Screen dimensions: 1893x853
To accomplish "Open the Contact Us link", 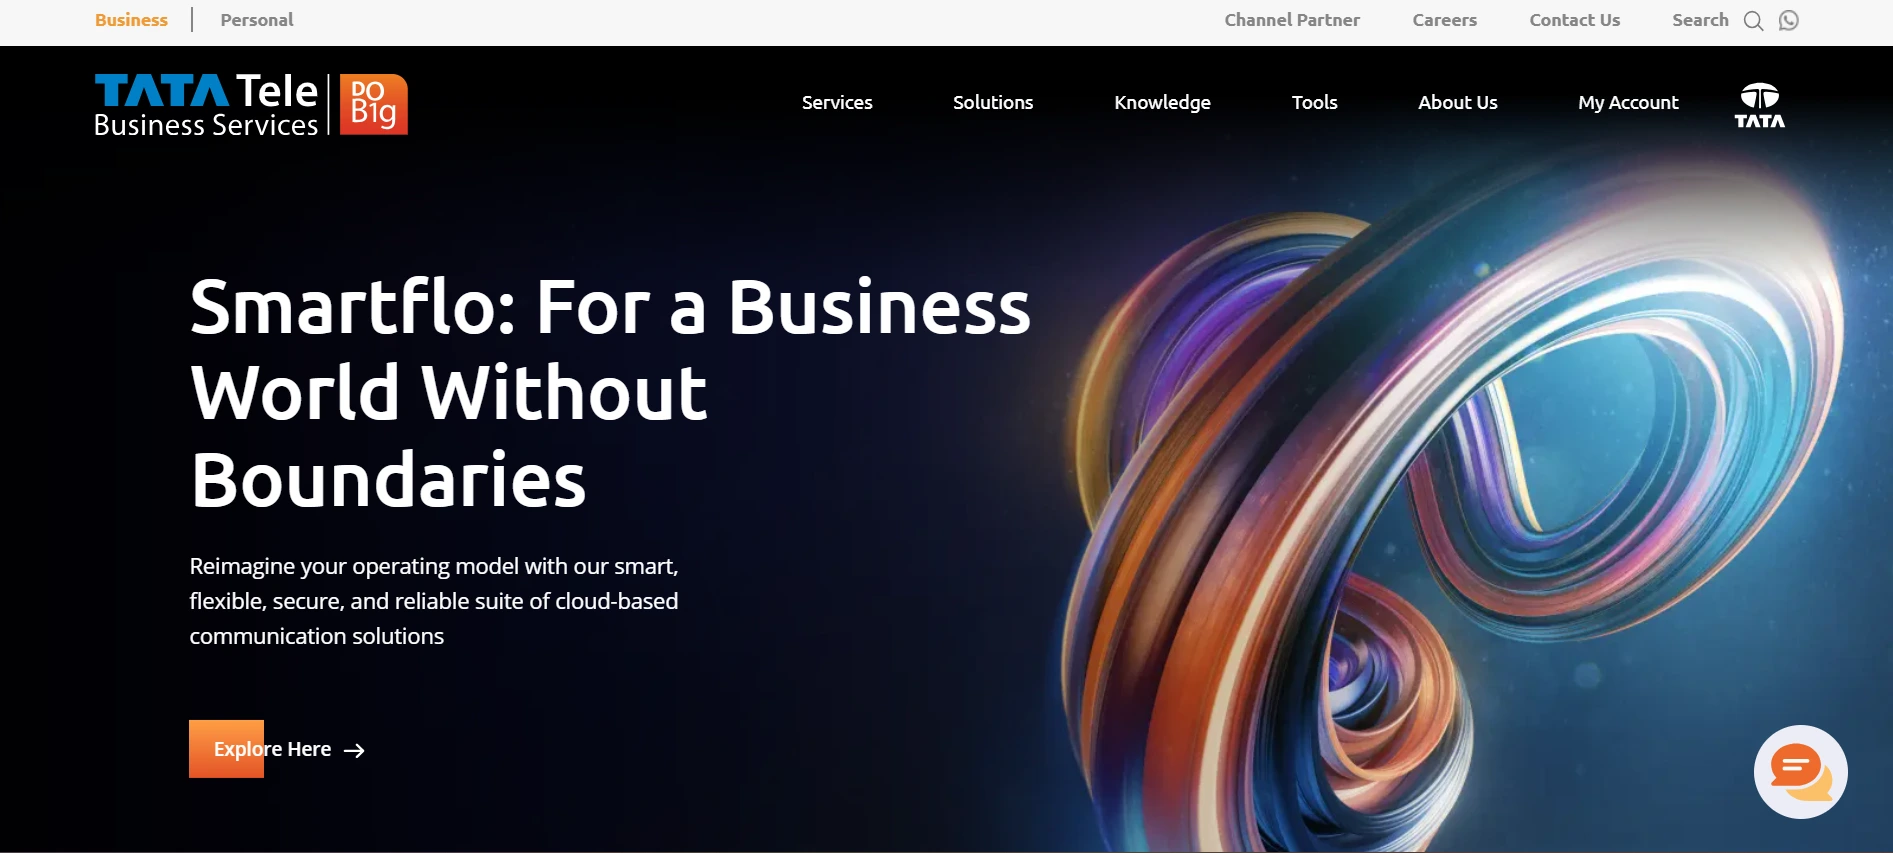I will click(x=1574, y=20).
